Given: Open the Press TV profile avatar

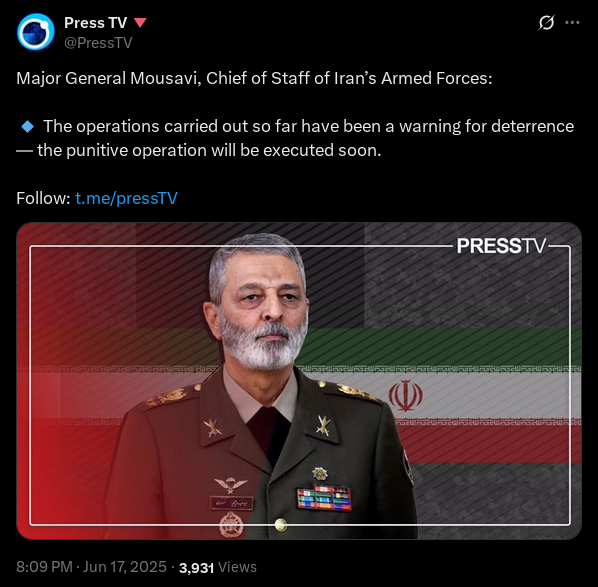Looking at the screenshot, I should pyautogui.click(x=35, y=32).
